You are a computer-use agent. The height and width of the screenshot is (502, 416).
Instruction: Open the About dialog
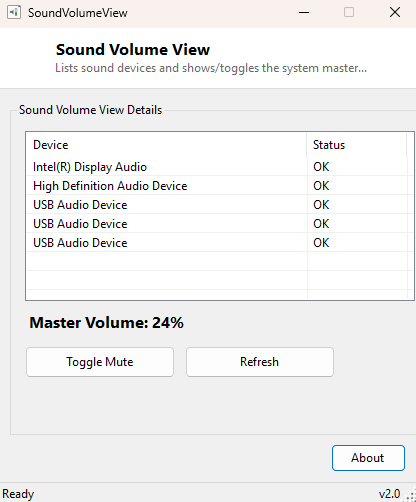[x=368, y=458]
